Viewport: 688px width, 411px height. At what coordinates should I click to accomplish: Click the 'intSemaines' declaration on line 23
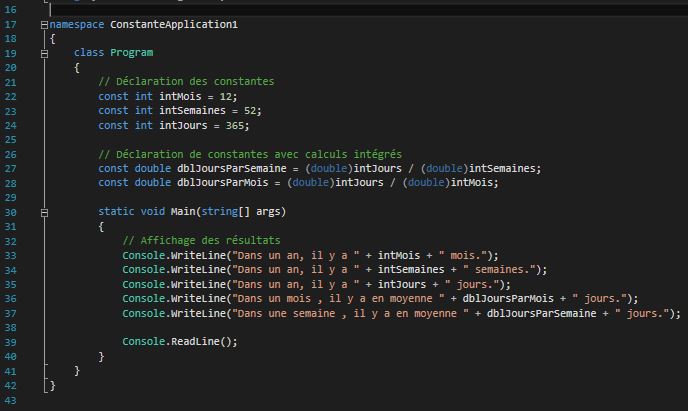[x=192, y=111]
